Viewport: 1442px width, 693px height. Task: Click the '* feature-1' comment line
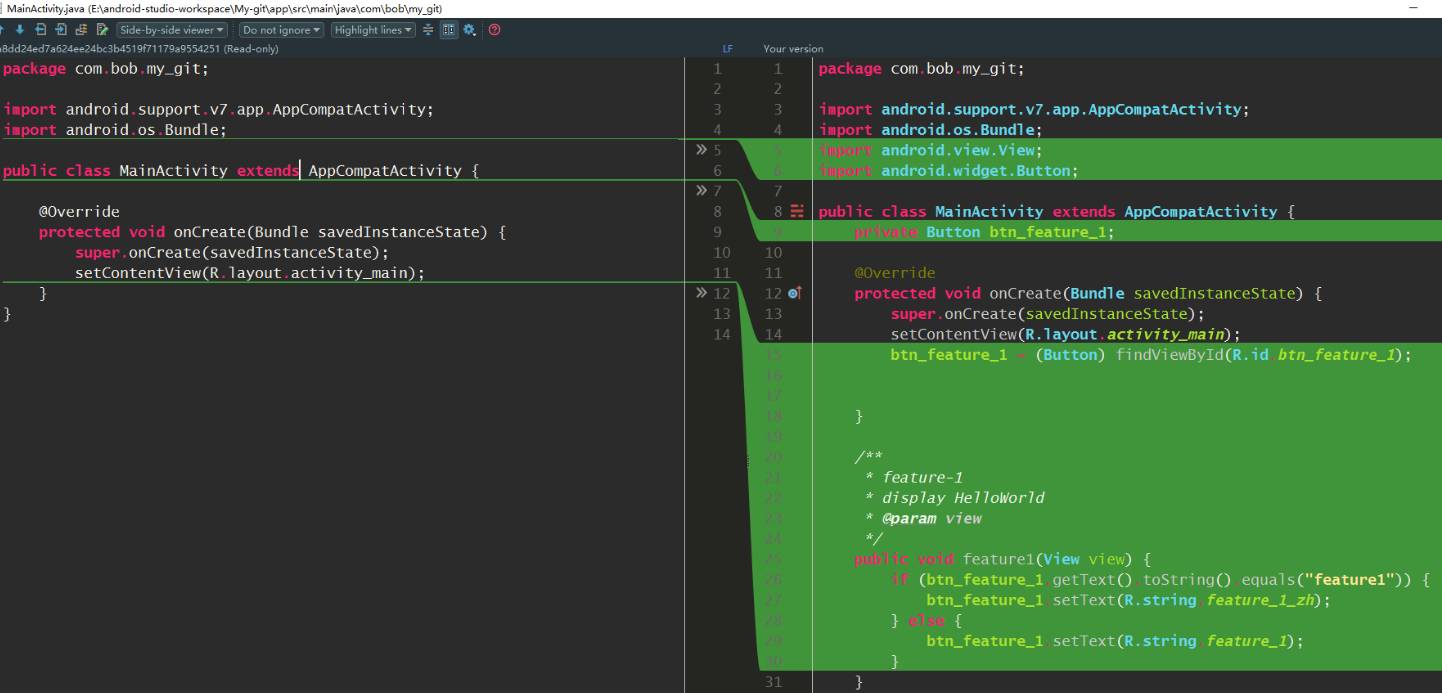pyautogui.click(x=913, y=477)
